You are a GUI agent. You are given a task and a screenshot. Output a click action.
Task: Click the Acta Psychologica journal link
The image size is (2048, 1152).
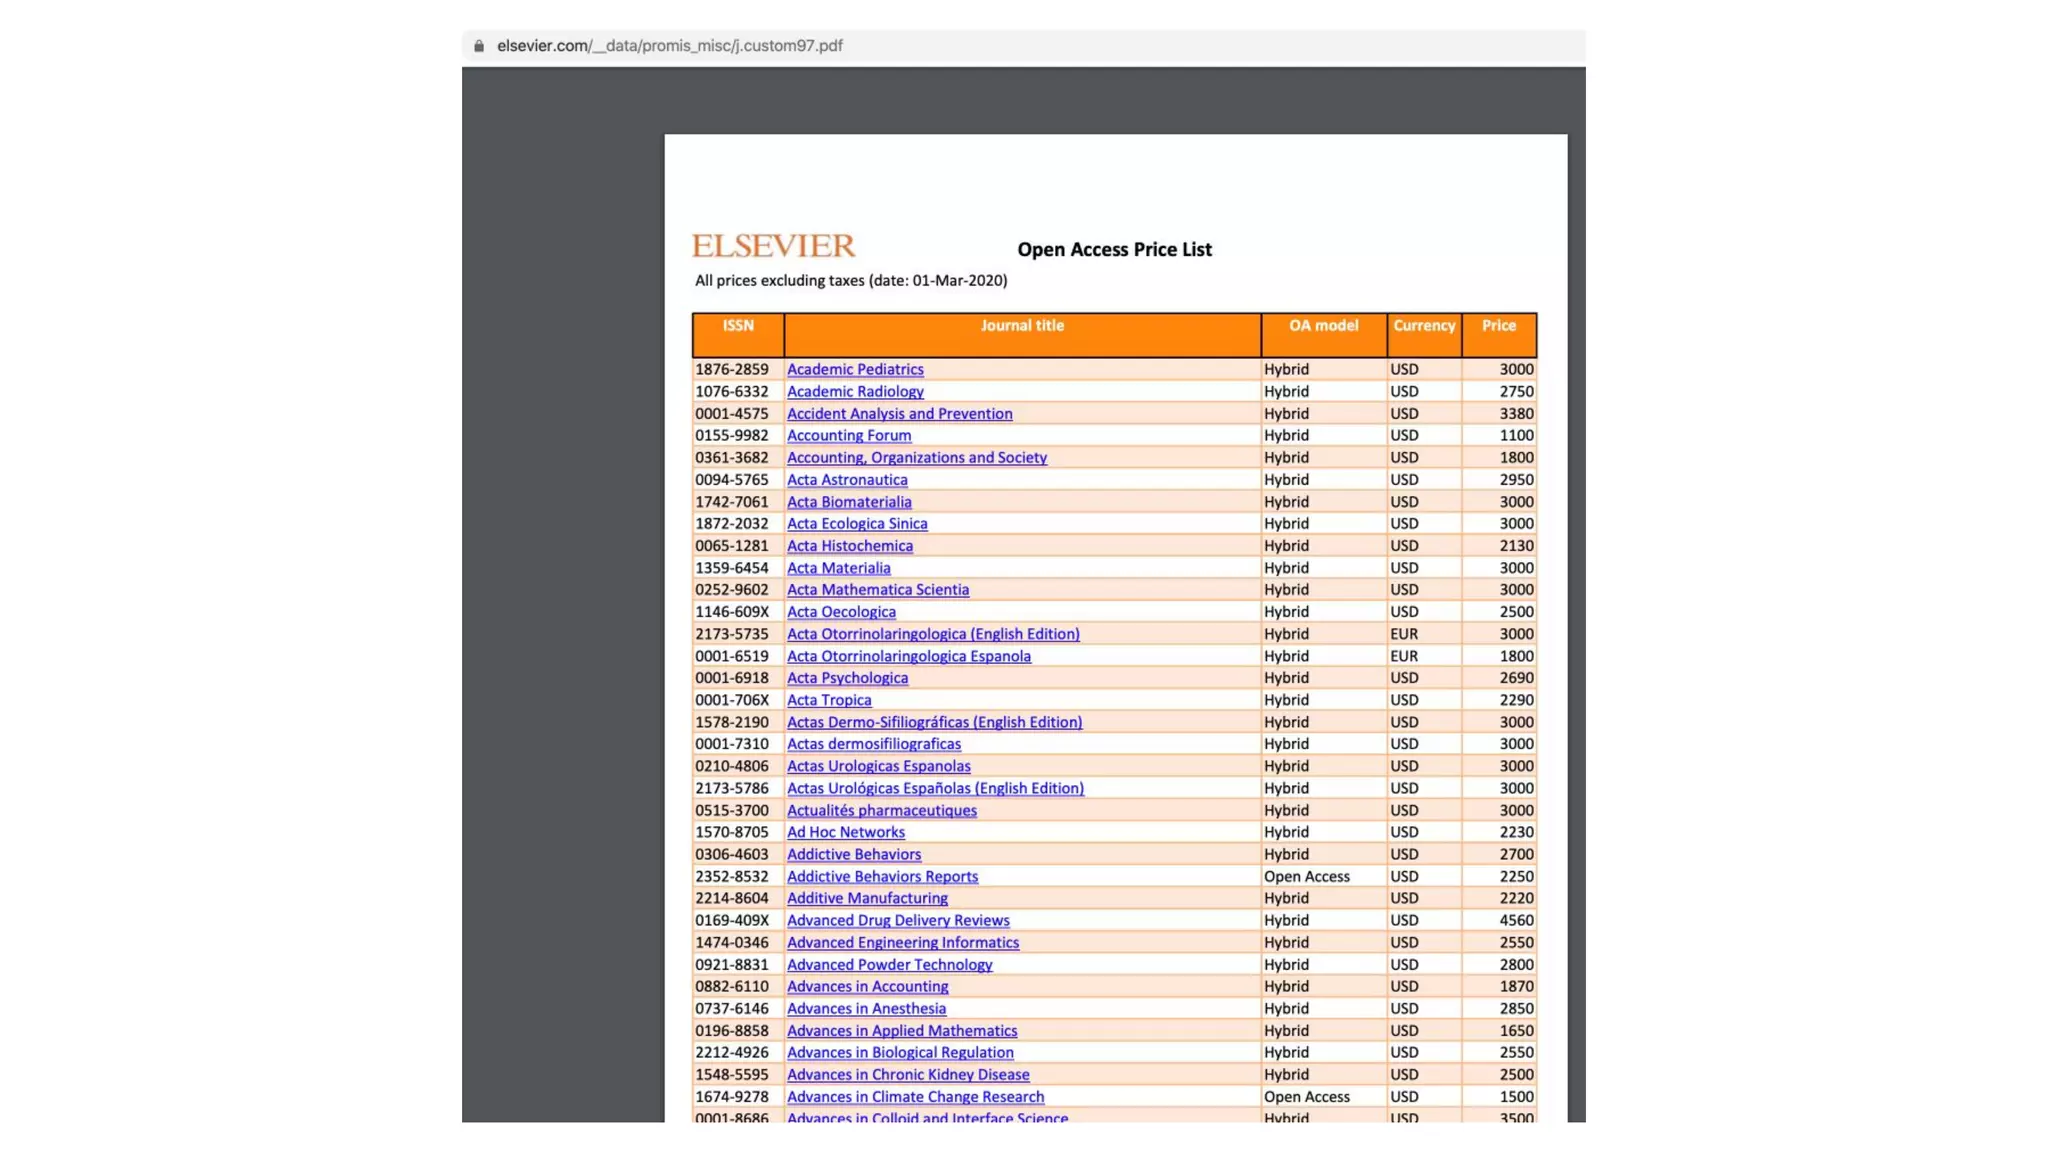tap(847, 677)
